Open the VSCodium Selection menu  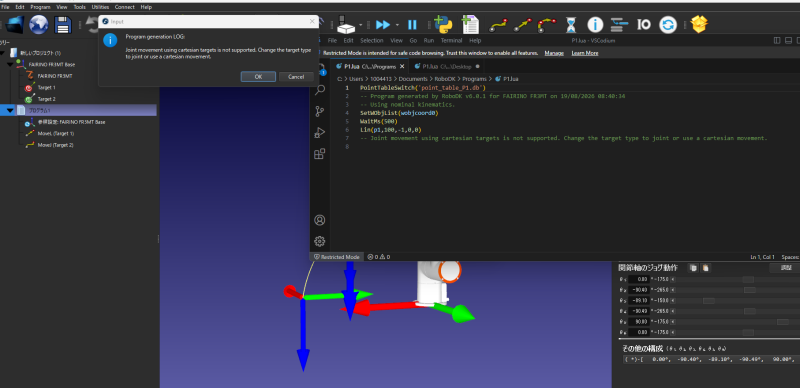click(x=371, y=40)
